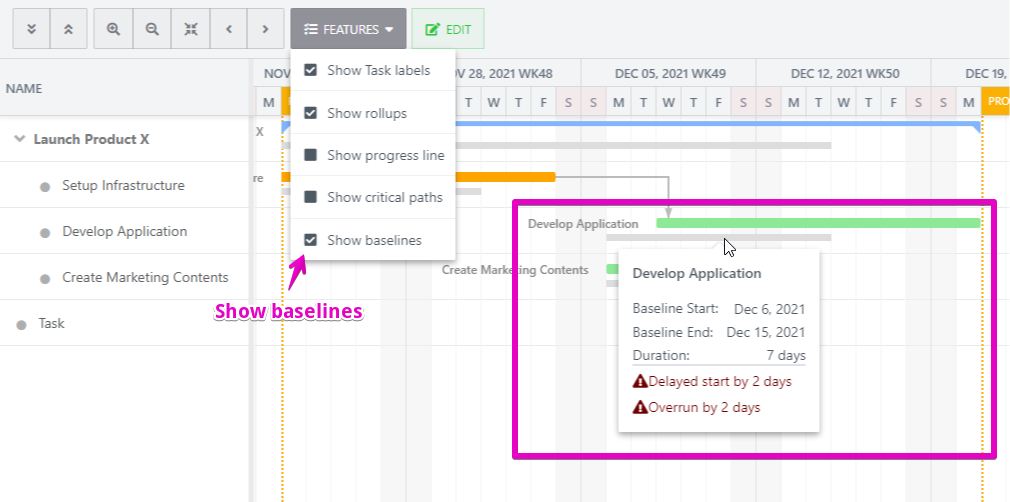Zoom out of the Gantt chart
The height and width of the screenshot is (502, 1010).
coord(152,30)
